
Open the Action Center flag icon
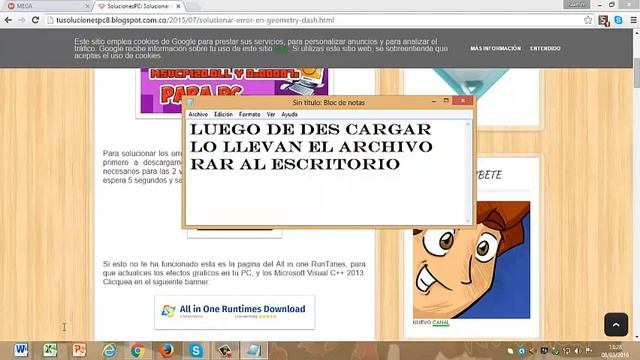589,351
